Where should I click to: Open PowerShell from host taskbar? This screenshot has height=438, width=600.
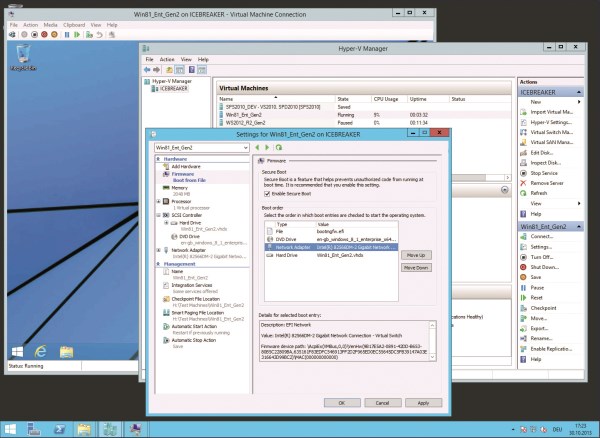[59, 429]
